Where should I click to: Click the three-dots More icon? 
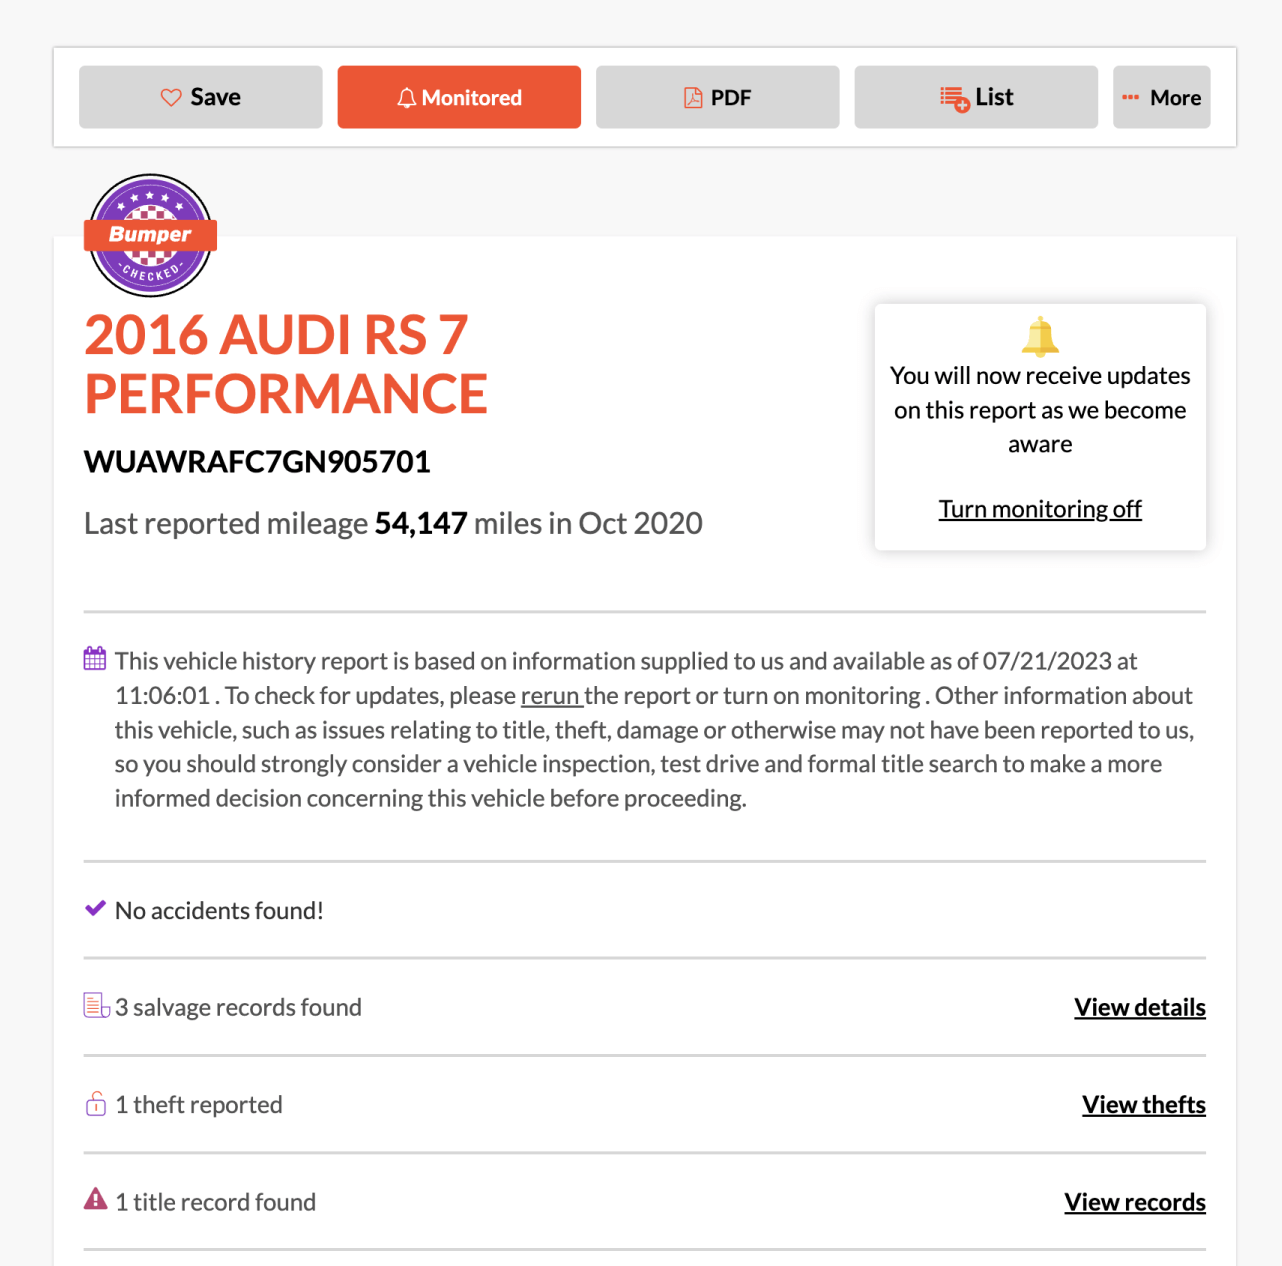coord(1131,97)
